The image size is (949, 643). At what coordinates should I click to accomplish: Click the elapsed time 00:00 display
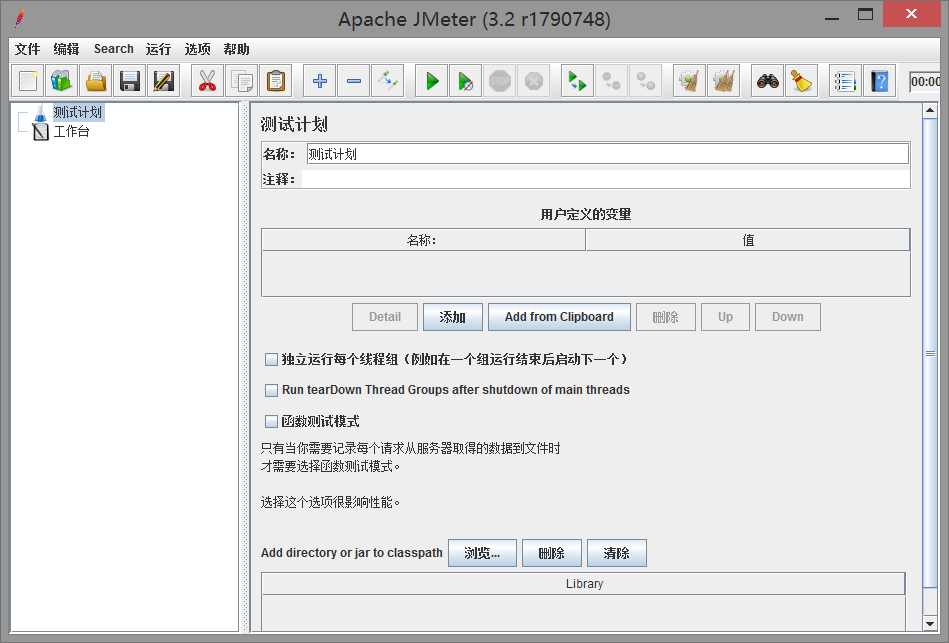click(x=925, y=81)
